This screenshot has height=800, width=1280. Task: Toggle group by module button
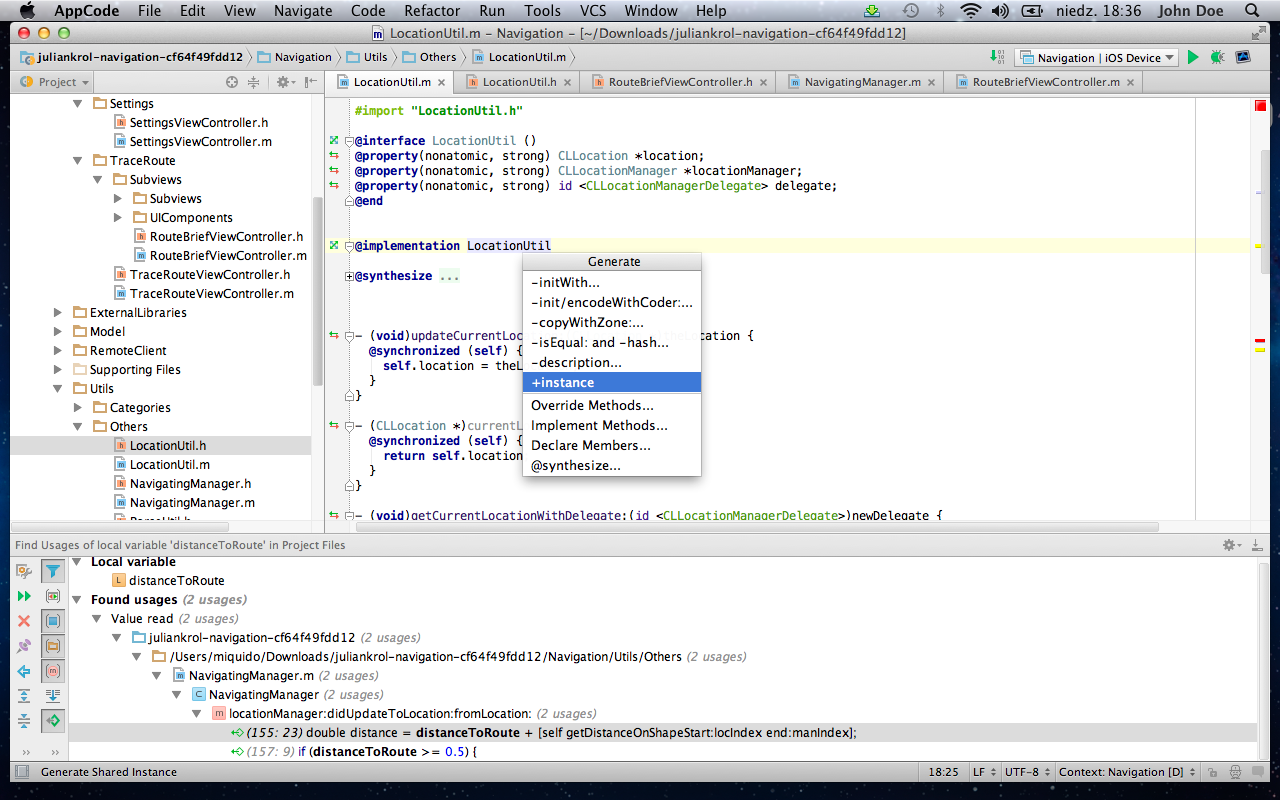click(53, 621)
